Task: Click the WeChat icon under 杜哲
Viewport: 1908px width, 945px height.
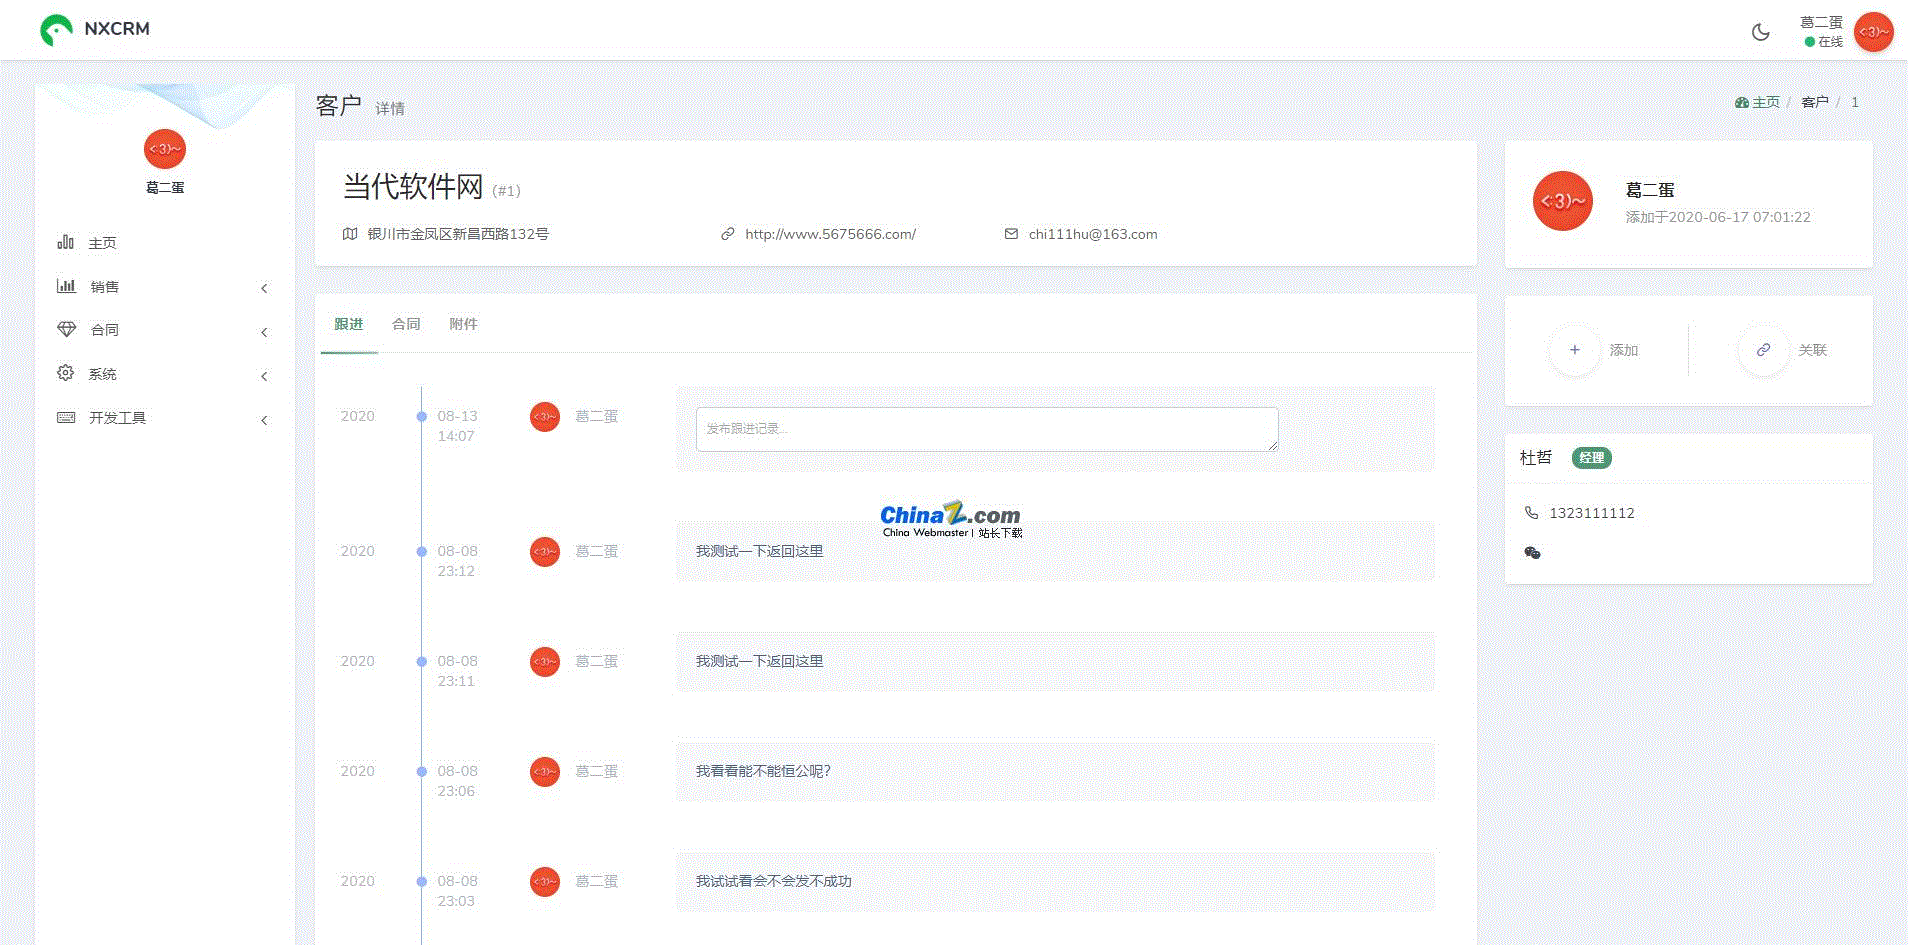Action: pos(1532,552)
